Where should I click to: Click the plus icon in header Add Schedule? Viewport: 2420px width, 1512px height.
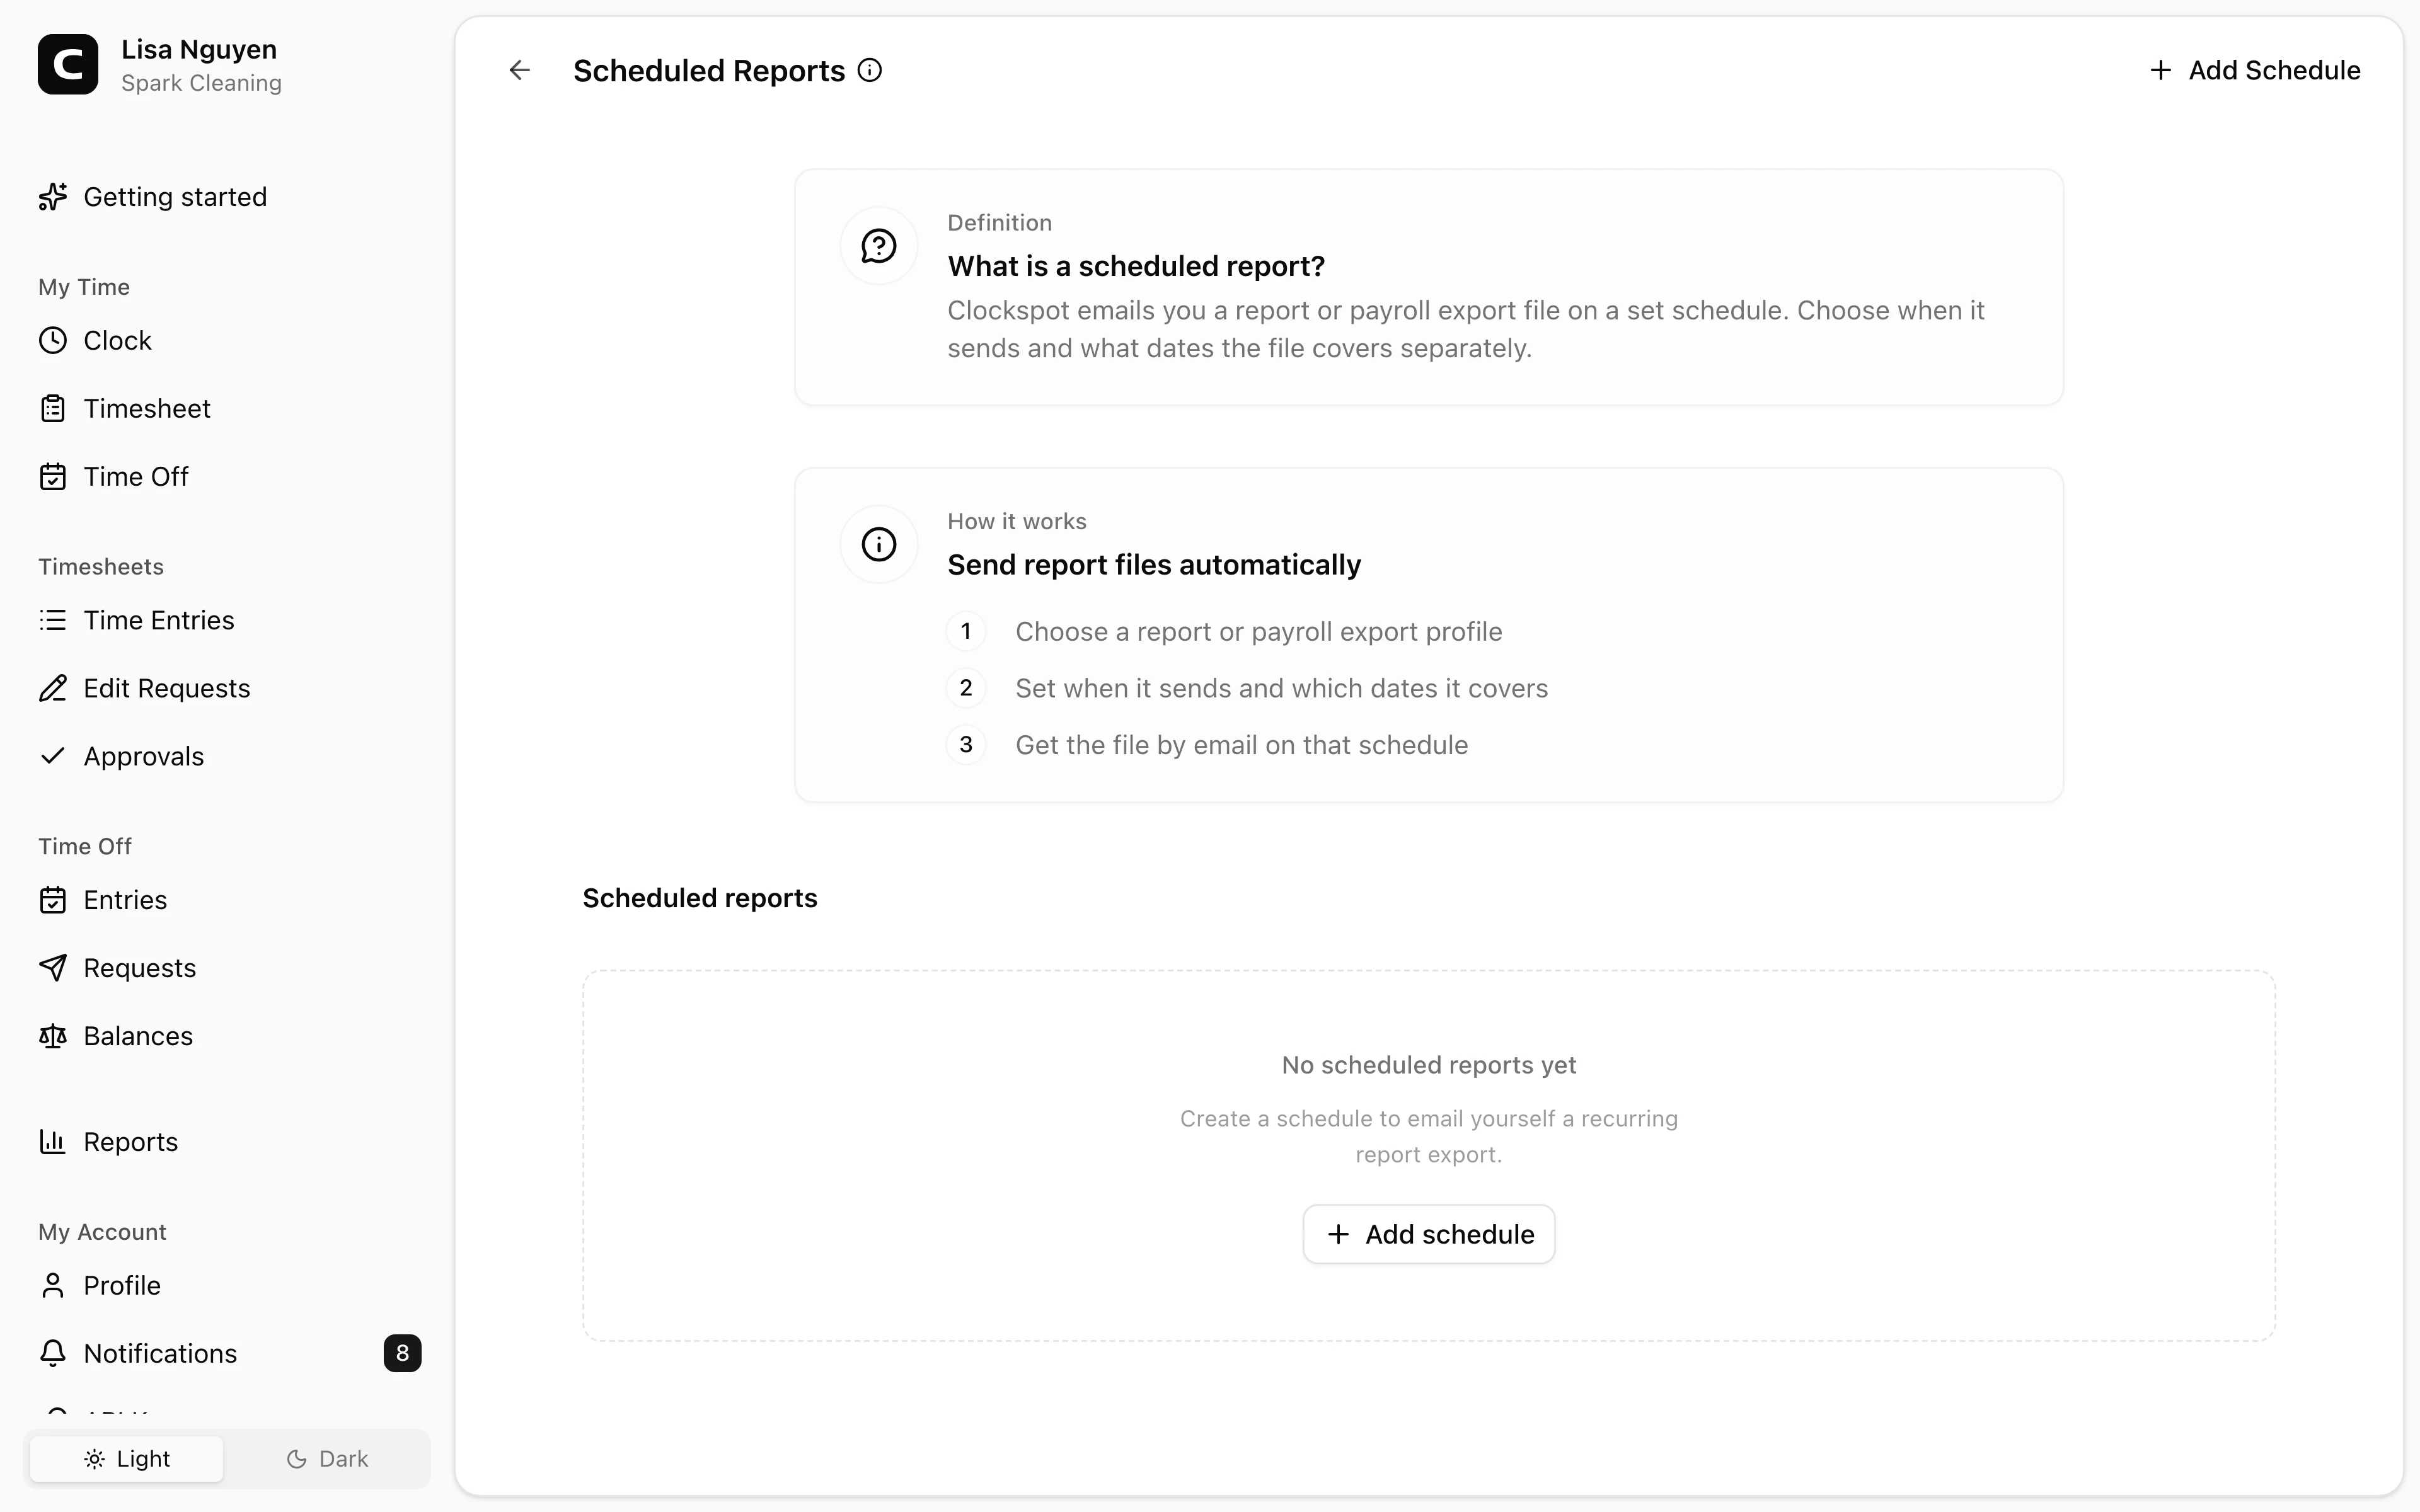coord(2161,70)
